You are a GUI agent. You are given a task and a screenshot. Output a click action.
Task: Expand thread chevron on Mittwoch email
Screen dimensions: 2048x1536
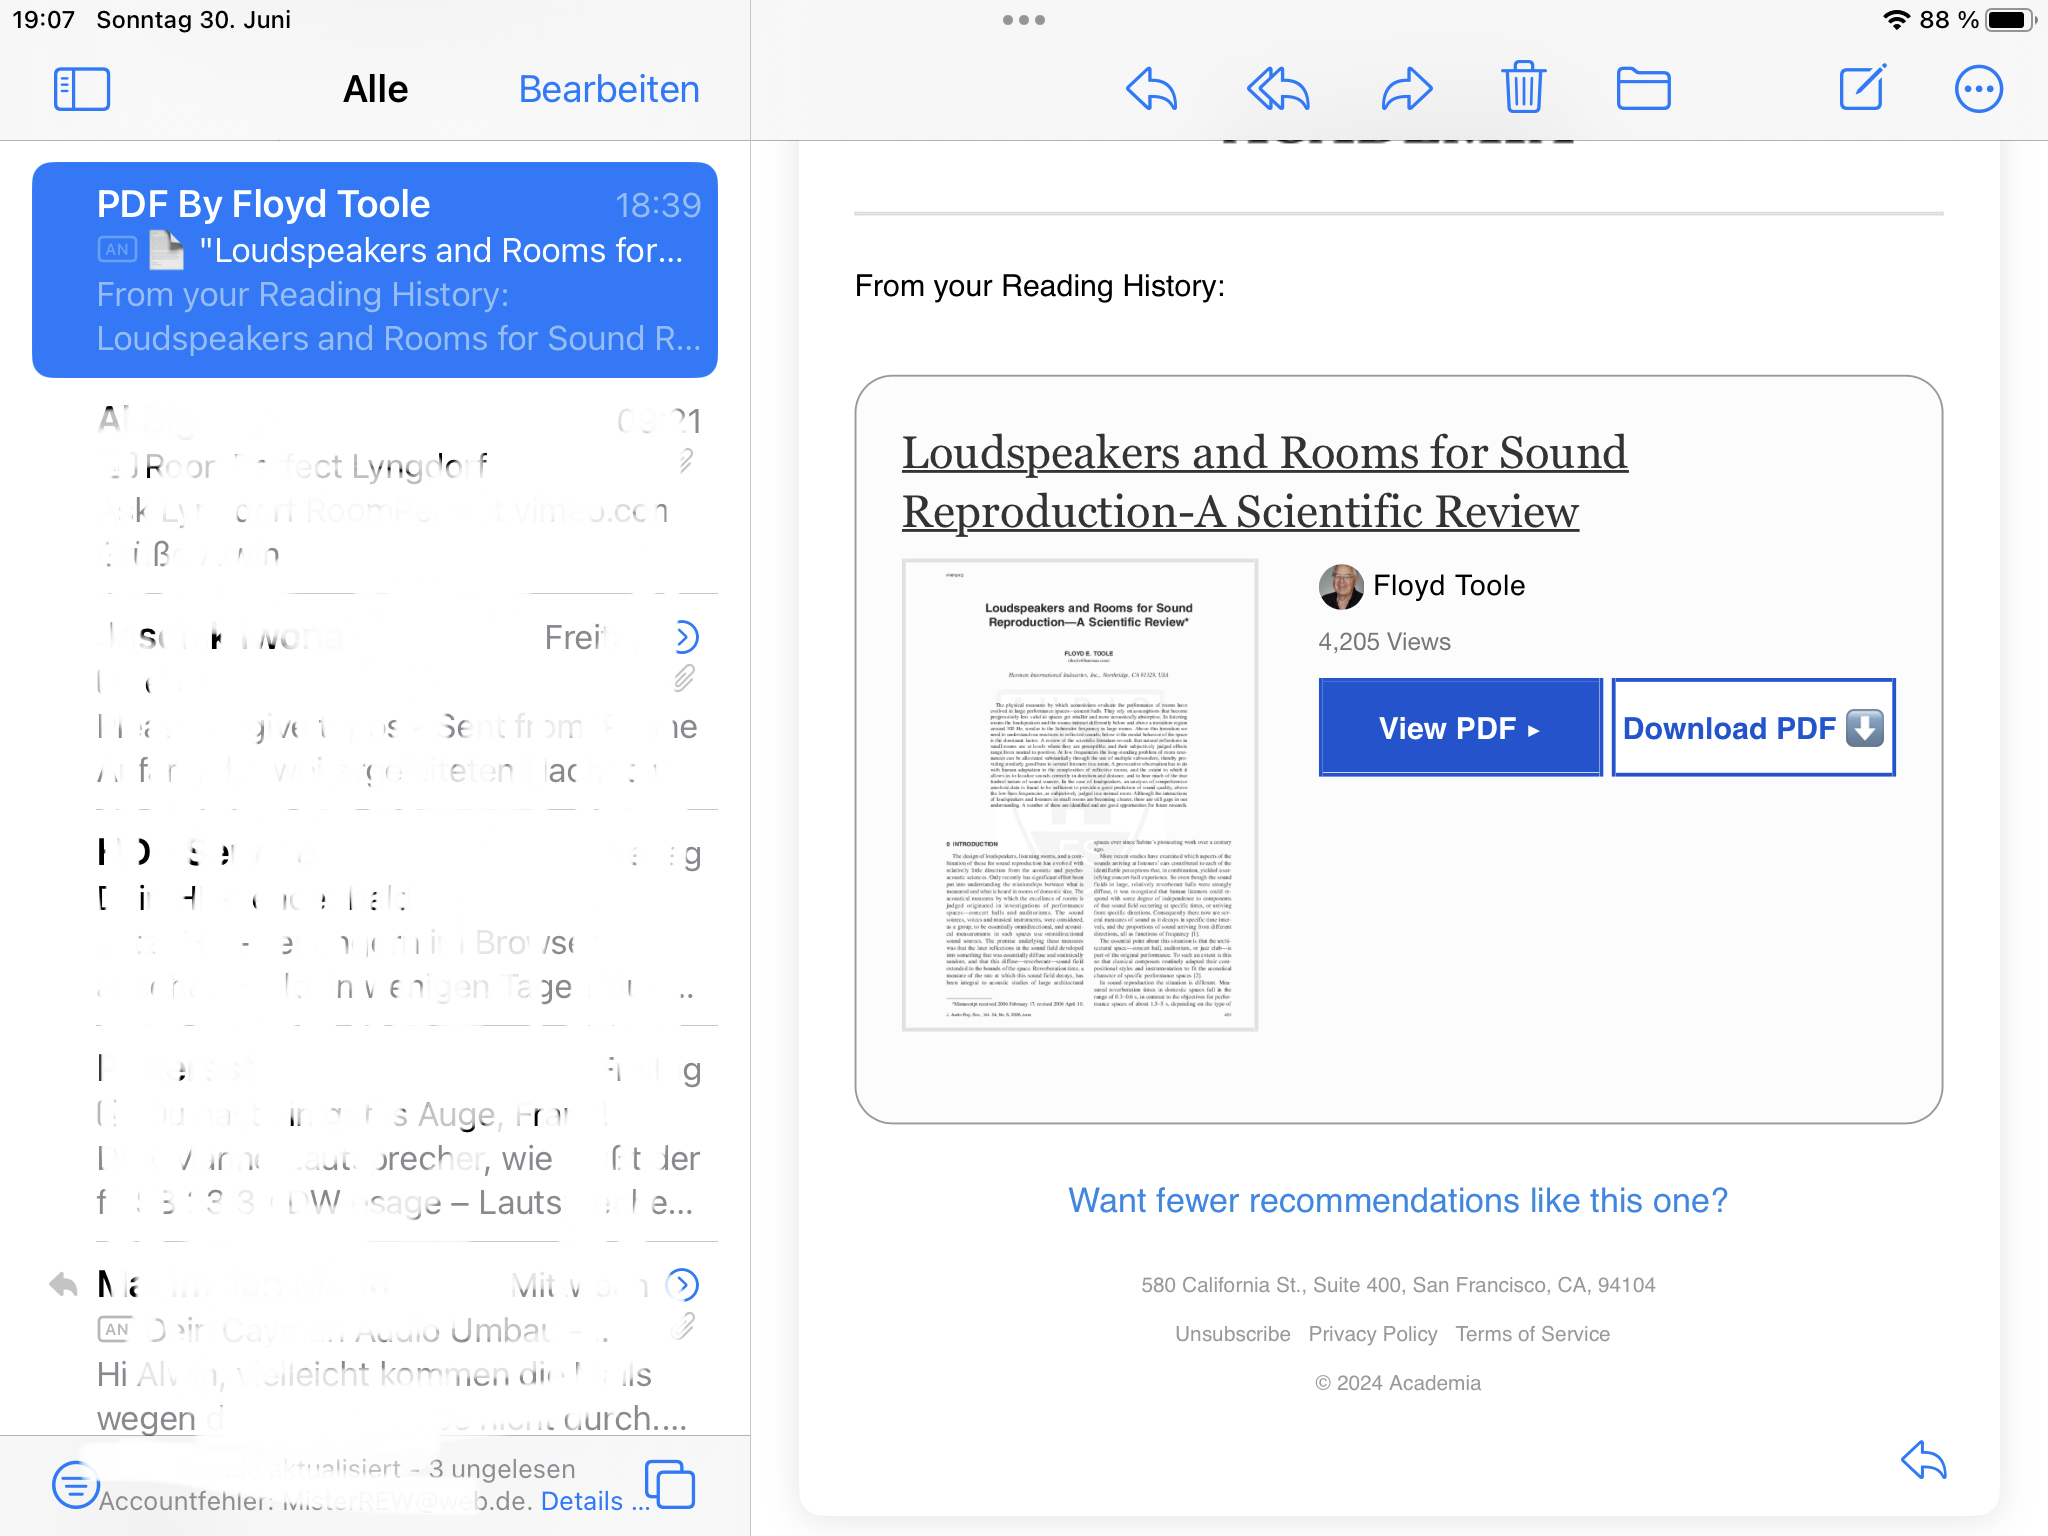pyautogui.click(x=682, y=1285)
